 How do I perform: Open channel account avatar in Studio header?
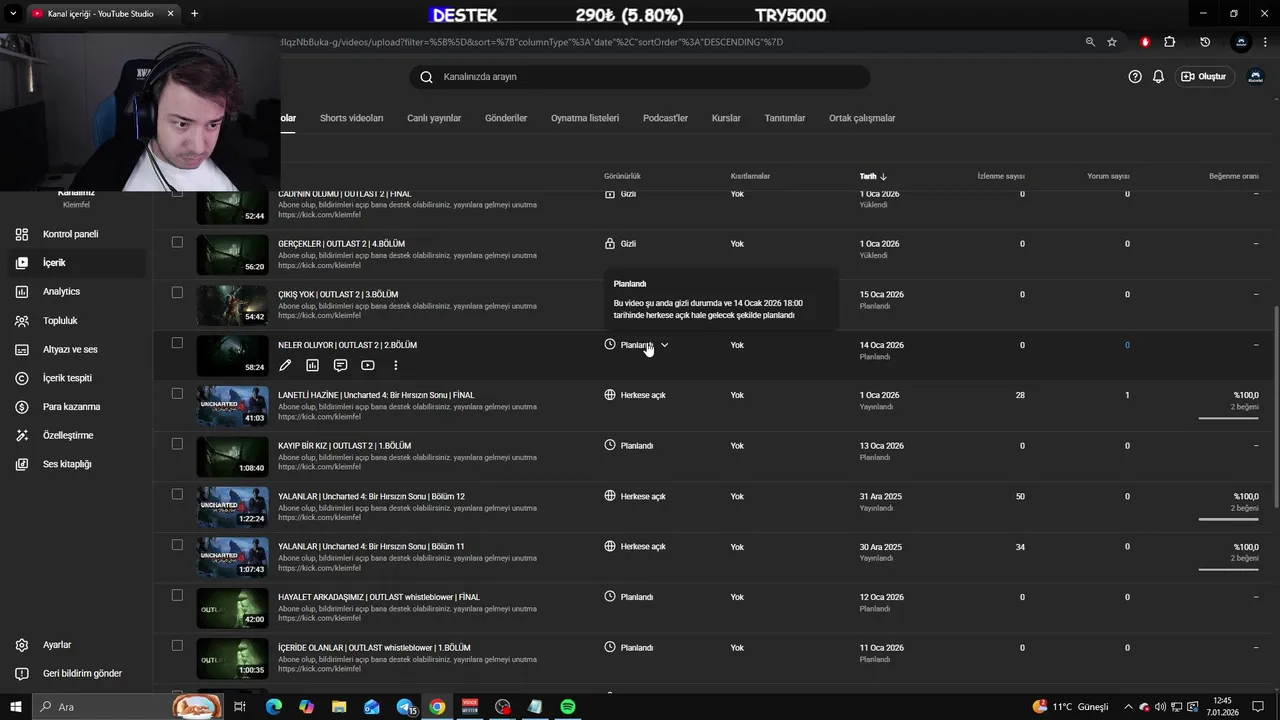[x=1256, y=77]
